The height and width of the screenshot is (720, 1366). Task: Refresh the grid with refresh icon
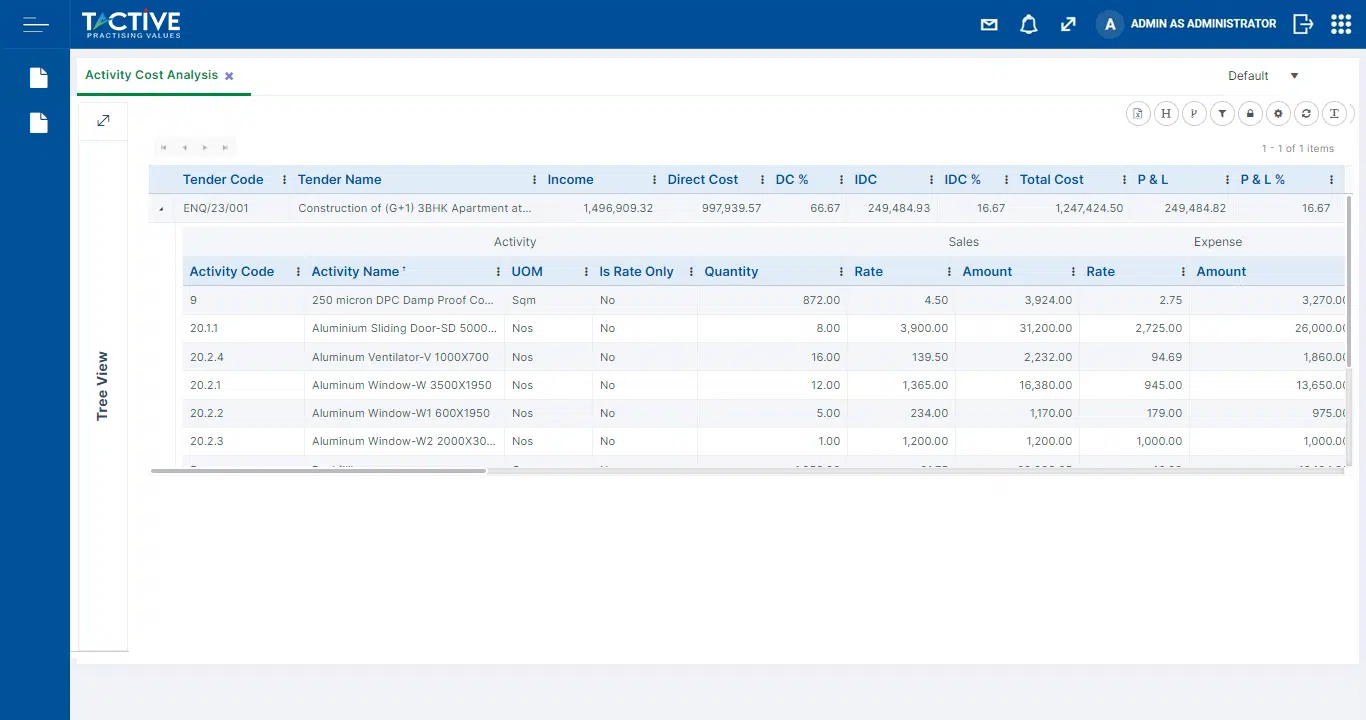coord(1306,114)
